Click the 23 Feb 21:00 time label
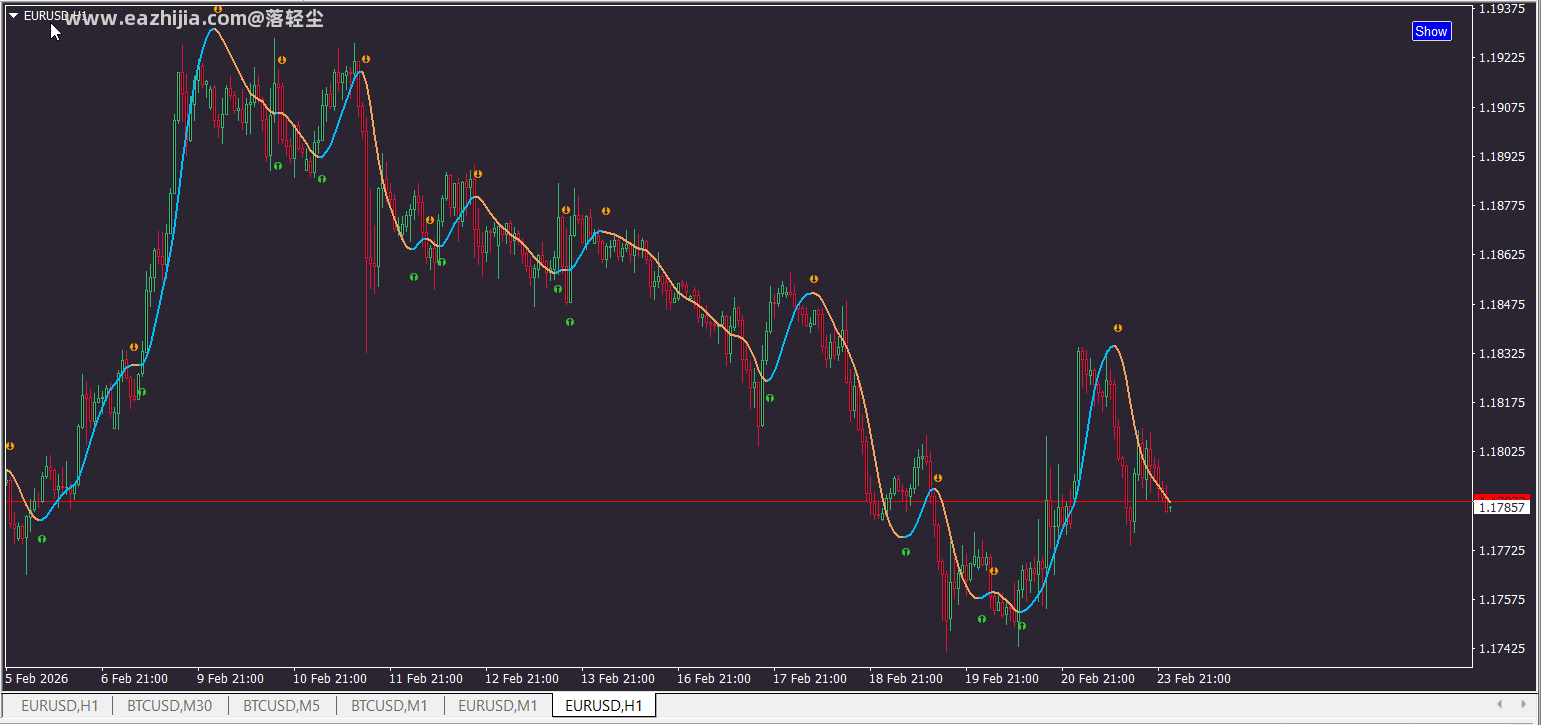The image size is (1541, 725). click(x=1194, y=678)
